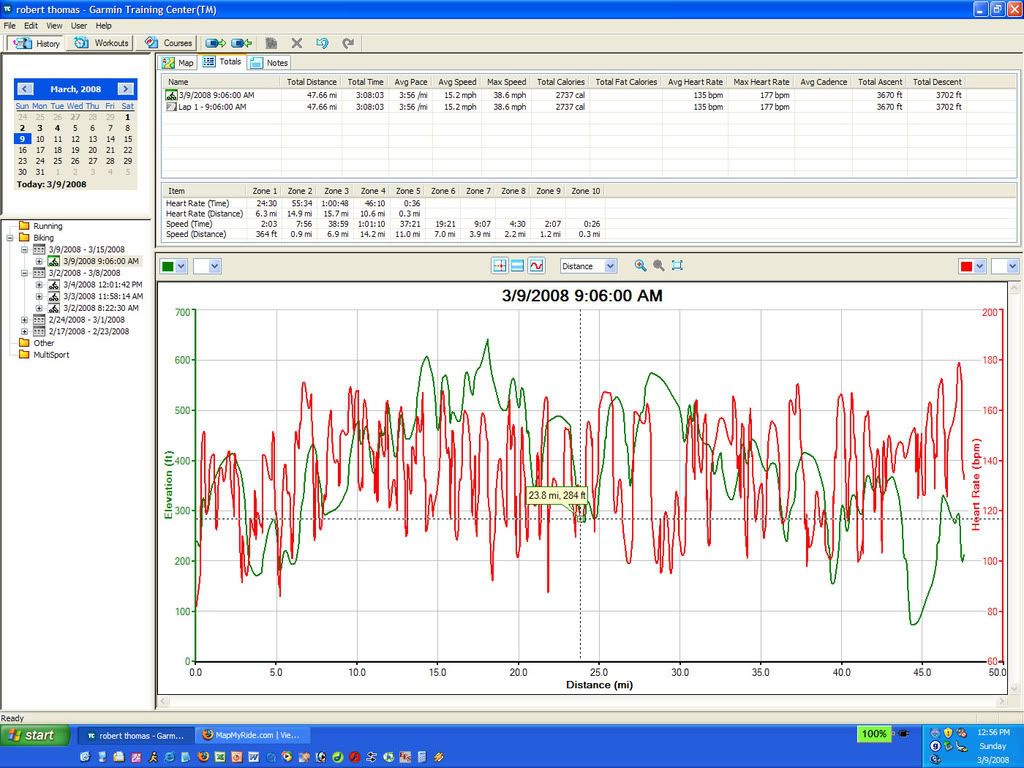Toggle the smooth curve graph button
The width and height of the screenshot is (1024, 768).
click(x=536, y=266)
